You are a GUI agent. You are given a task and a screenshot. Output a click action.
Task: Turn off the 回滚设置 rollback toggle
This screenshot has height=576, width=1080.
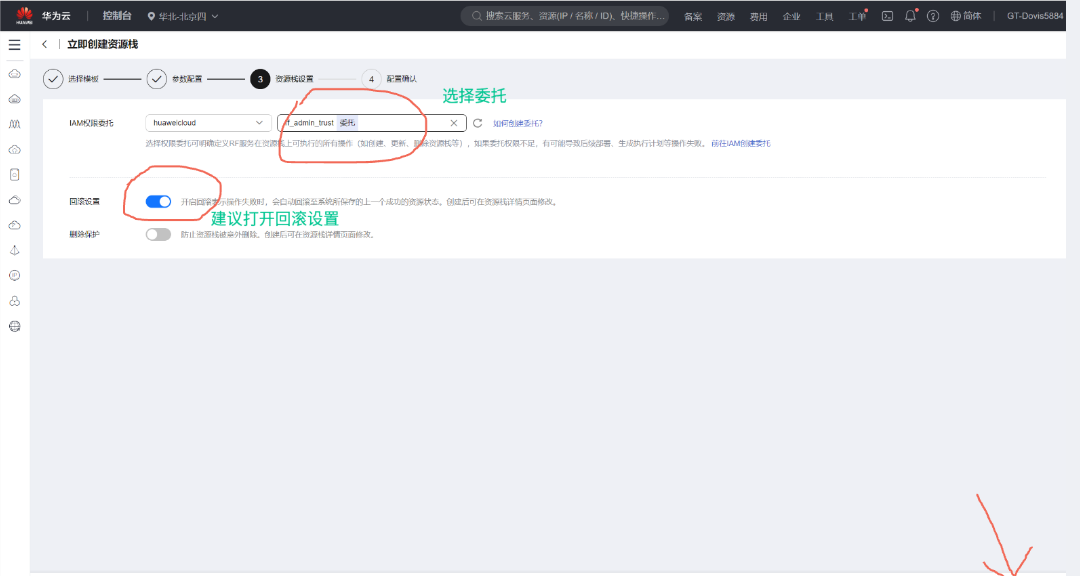point(158,201)
